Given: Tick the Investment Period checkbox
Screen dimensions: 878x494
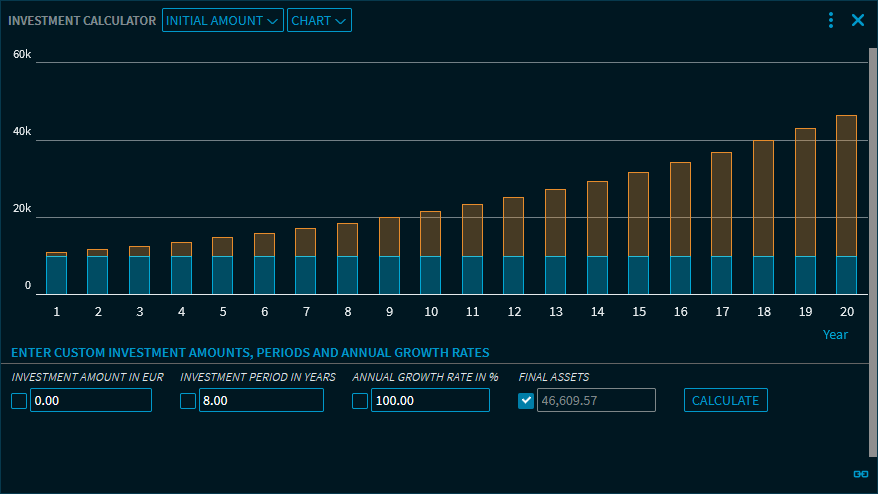Looking at the screenshot, I should pos(188,401).
